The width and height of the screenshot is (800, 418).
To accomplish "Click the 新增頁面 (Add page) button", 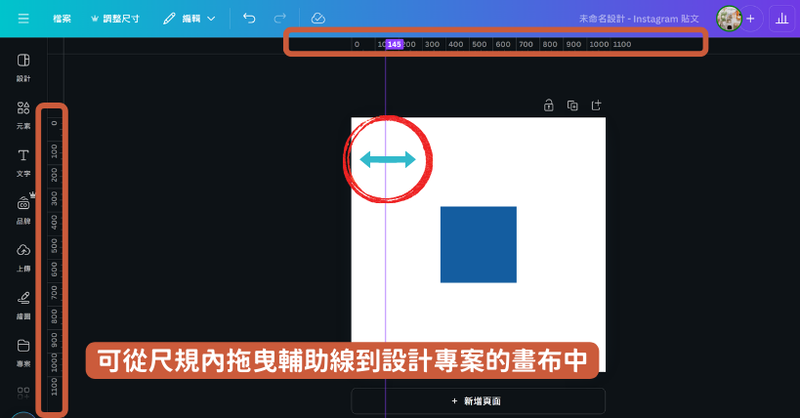I will [x=478, y=401].
